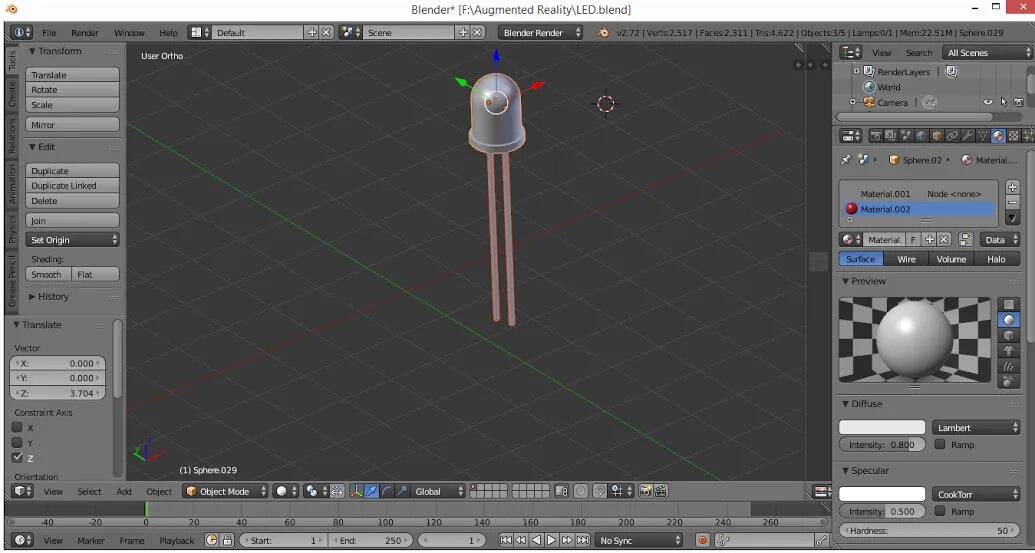1035x553 pixels.
Task: Open the All Scenes outliner dropdown
Action: pos(987,53)
